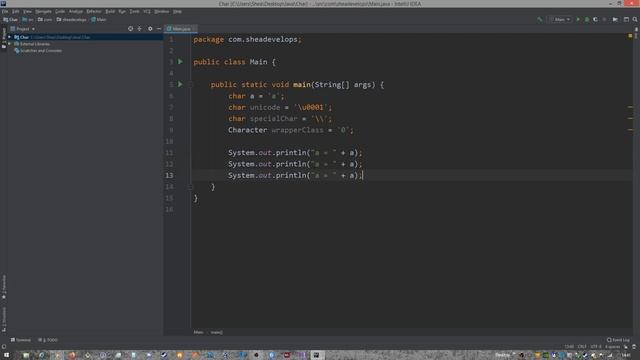
Task: Open the Run menu
Action: point(122,11)
